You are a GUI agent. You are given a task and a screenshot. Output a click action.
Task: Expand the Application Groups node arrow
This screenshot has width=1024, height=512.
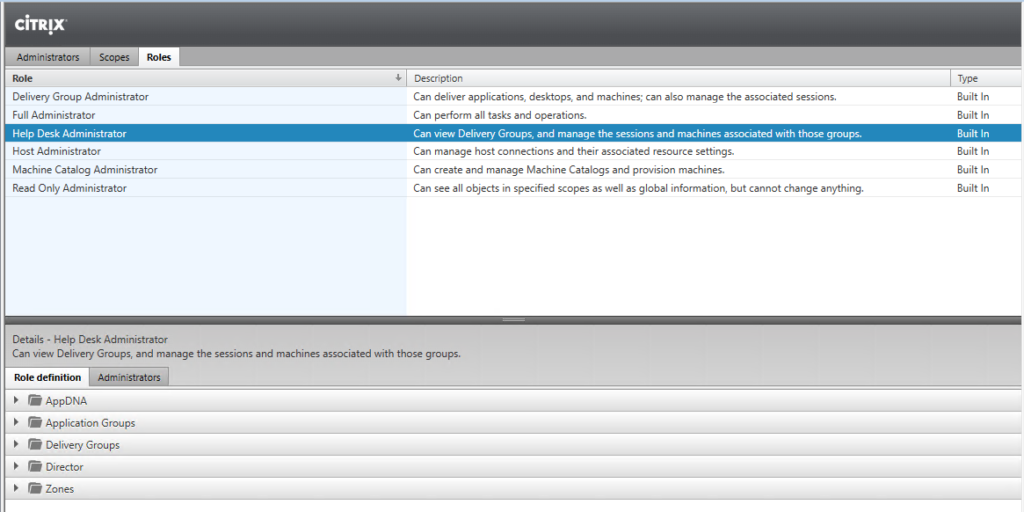(16, 423)
